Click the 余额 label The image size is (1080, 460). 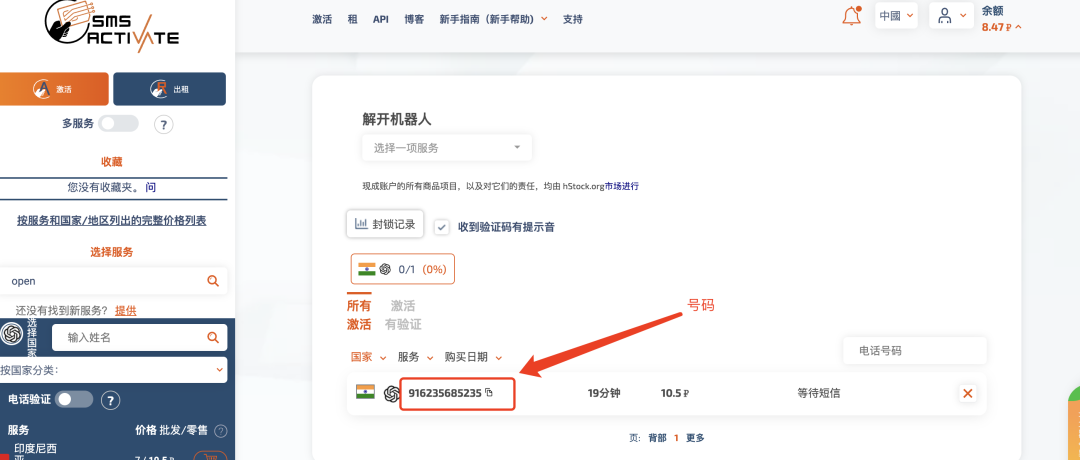point(993,11)
